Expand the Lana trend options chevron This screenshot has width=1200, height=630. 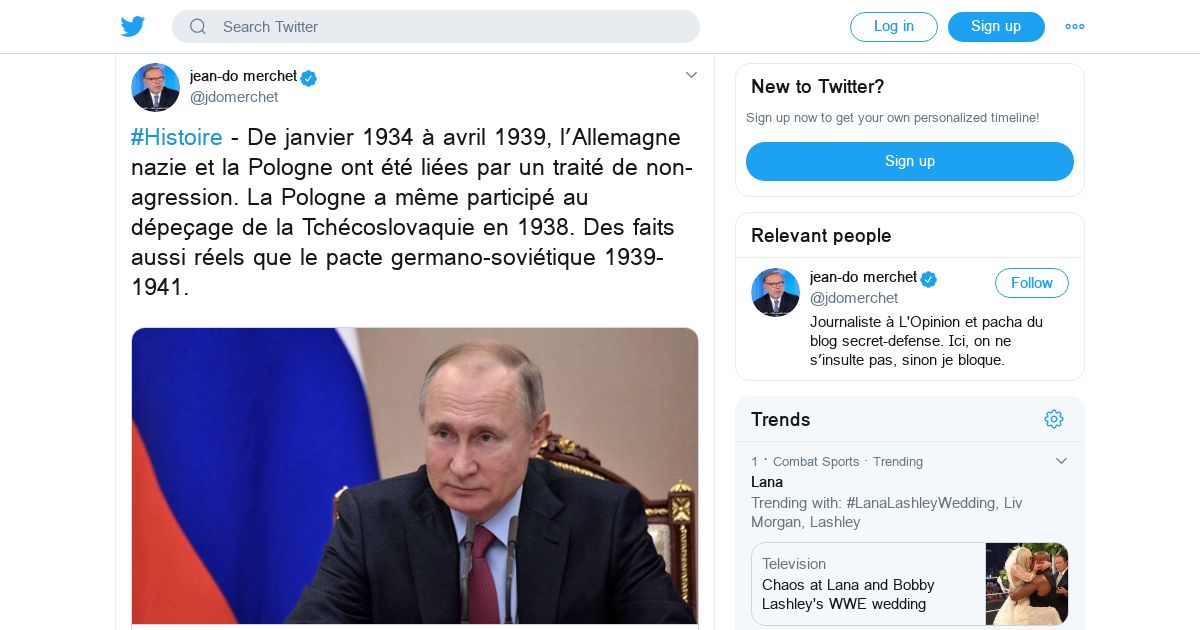(1061, 461)
